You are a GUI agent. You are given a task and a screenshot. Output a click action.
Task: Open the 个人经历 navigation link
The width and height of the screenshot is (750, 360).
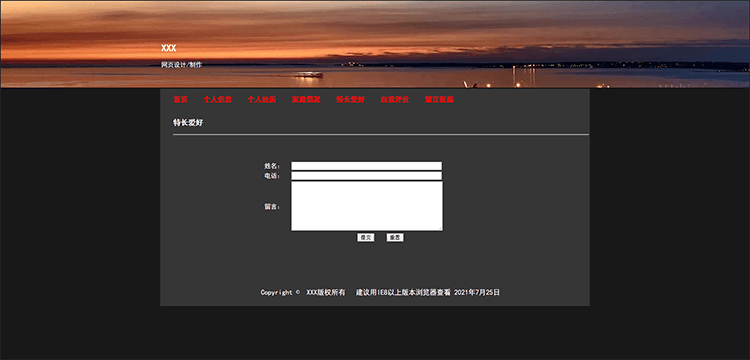coord(262,99)
